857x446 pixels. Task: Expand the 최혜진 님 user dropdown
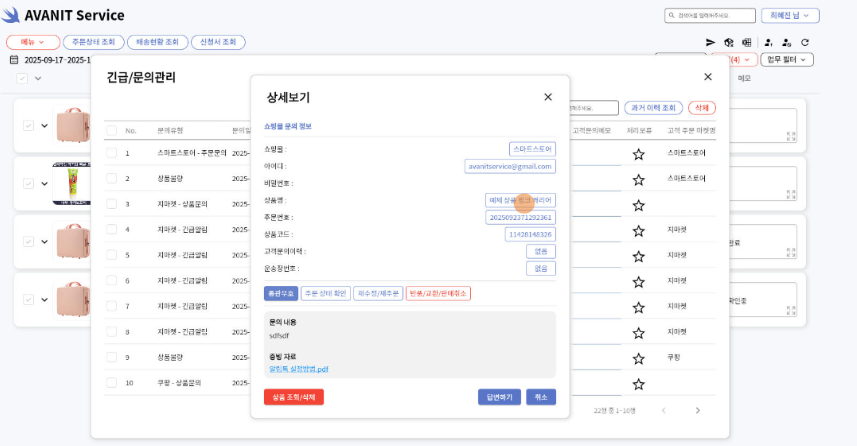coord(790,16)
